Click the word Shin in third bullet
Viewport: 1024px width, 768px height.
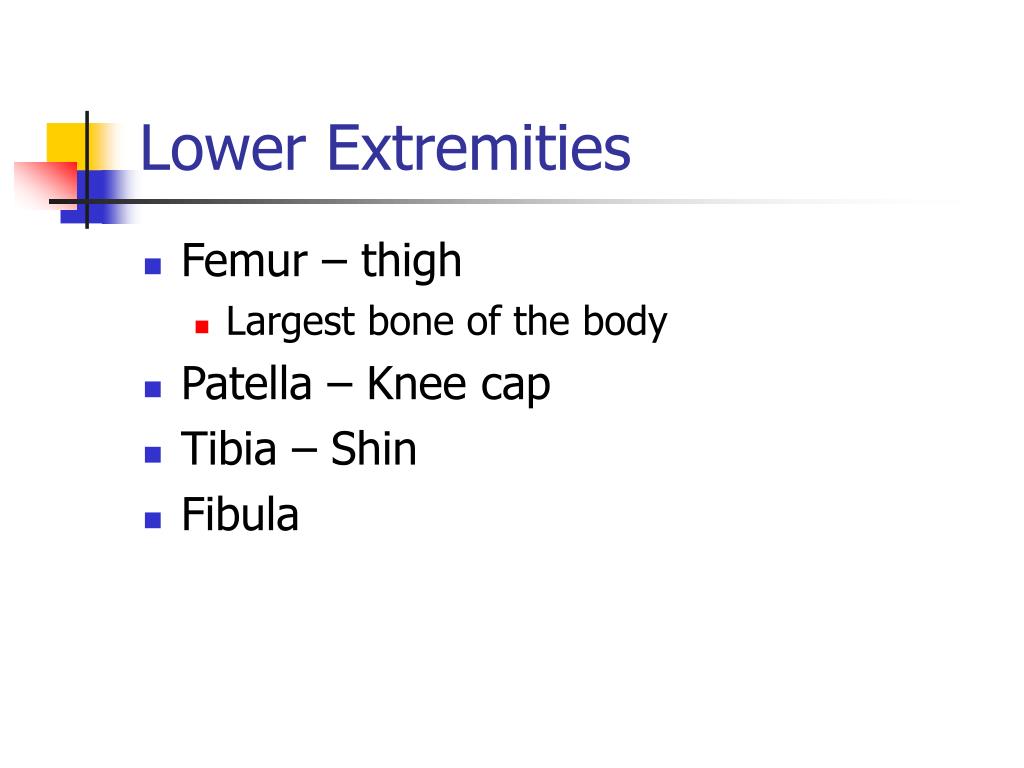pos(374,449)
